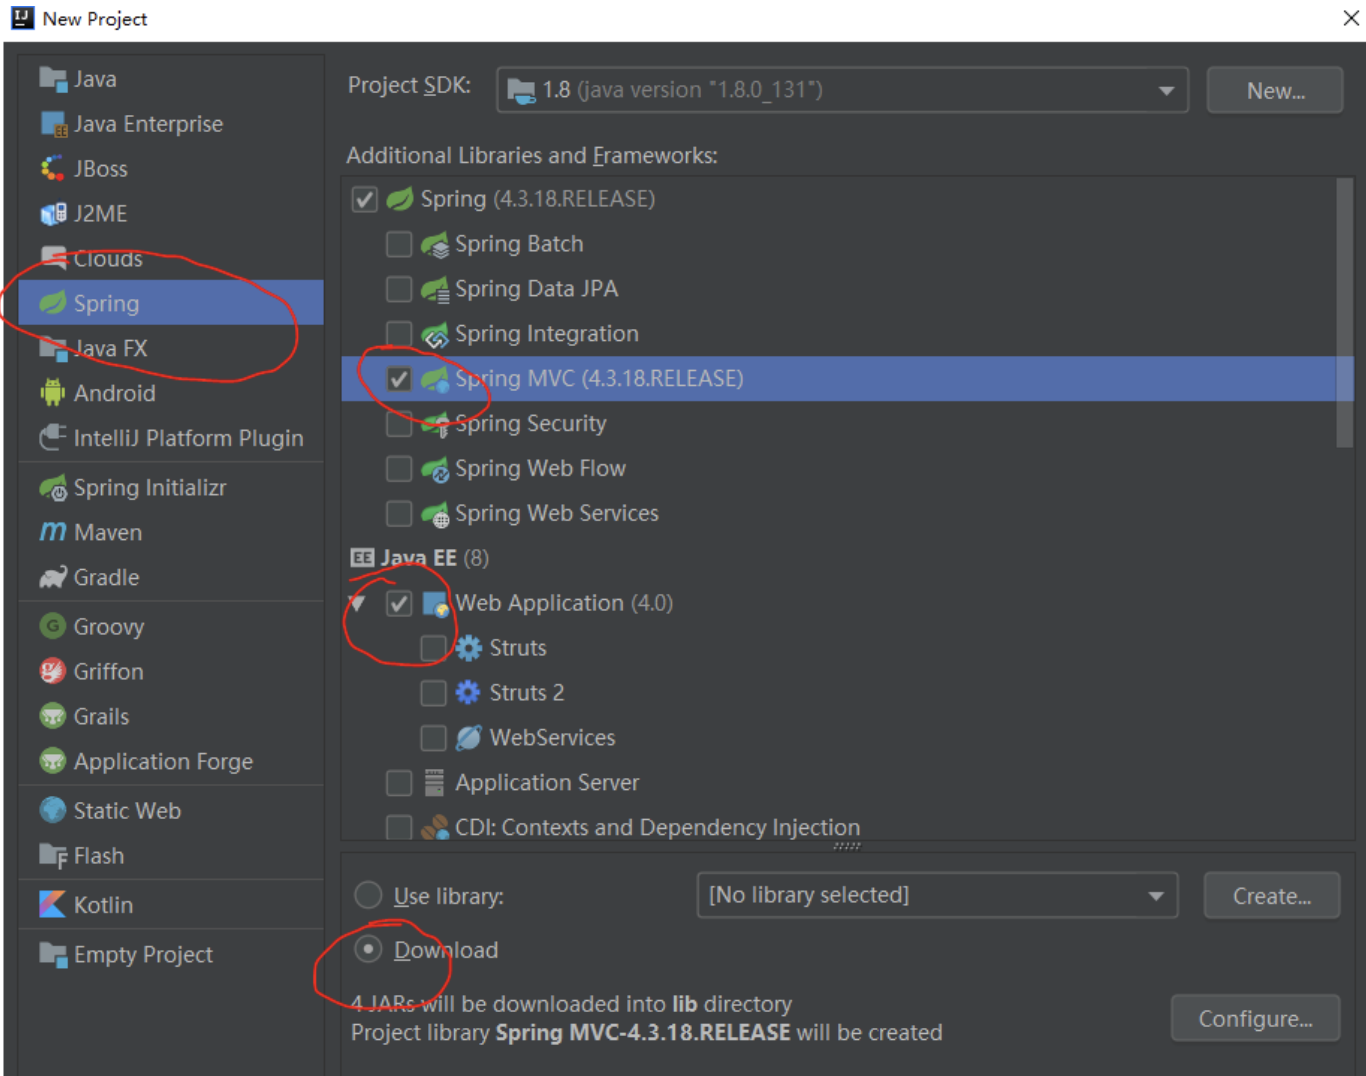The width and height of the screenshot is (1366, 1076).
Task: Uncheck the Spring MVC checkbox
Action: tap(399, 379)
